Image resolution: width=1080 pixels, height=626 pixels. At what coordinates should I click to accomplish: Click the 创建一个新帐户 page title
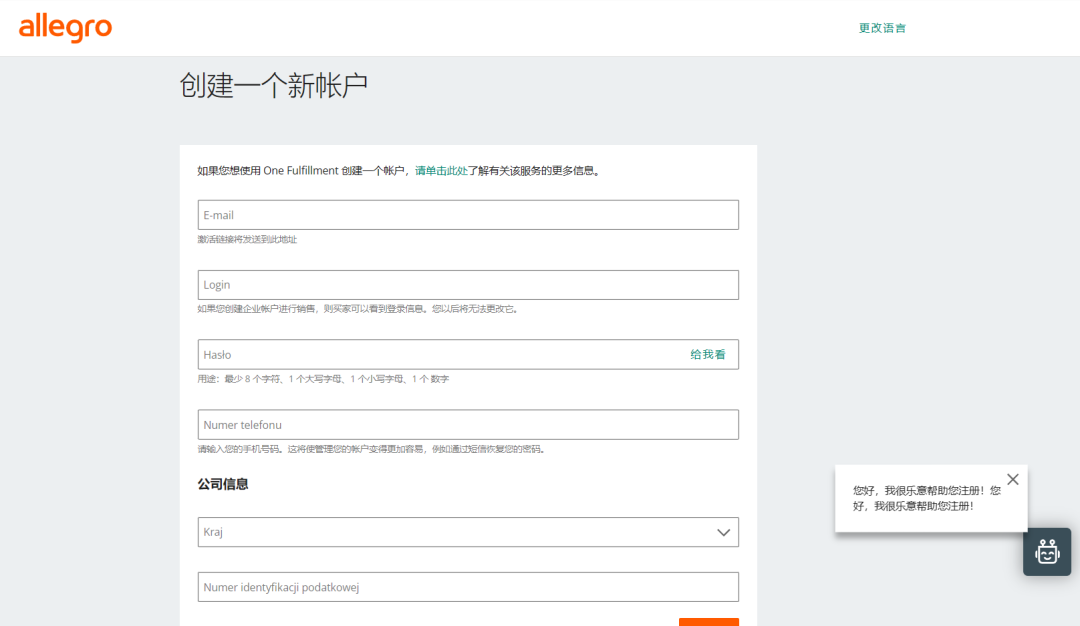[274, 85]
